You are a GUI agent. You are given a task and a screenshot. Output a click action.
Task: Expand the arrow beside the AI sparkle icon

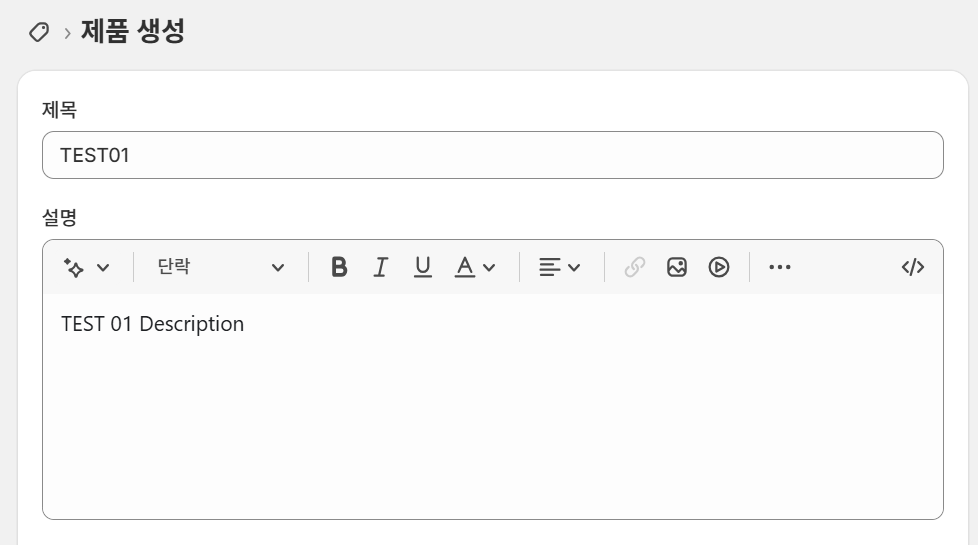pyautogui.click(x=102, y=267)
